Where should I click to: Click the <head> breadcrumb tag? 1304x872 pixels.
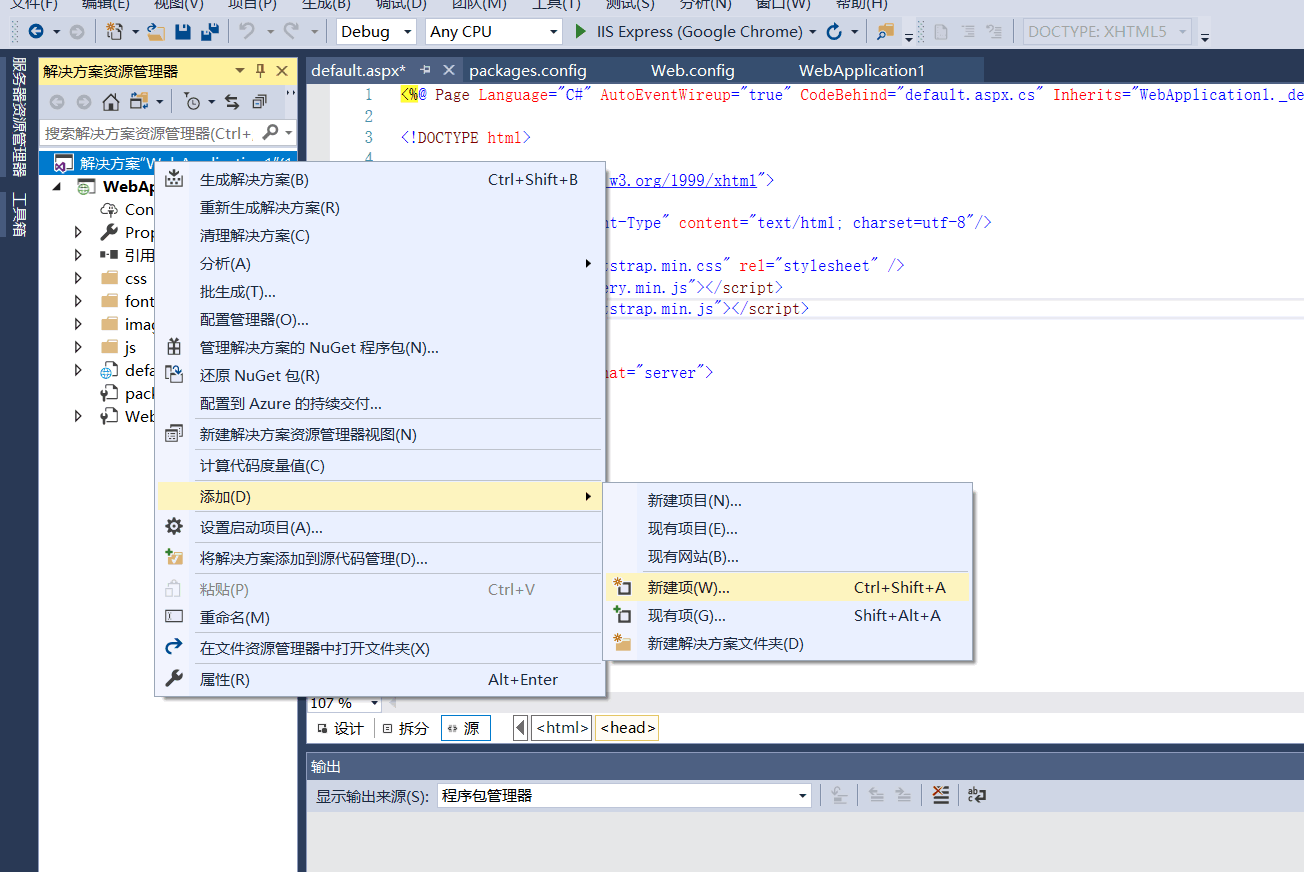point(627,728)
